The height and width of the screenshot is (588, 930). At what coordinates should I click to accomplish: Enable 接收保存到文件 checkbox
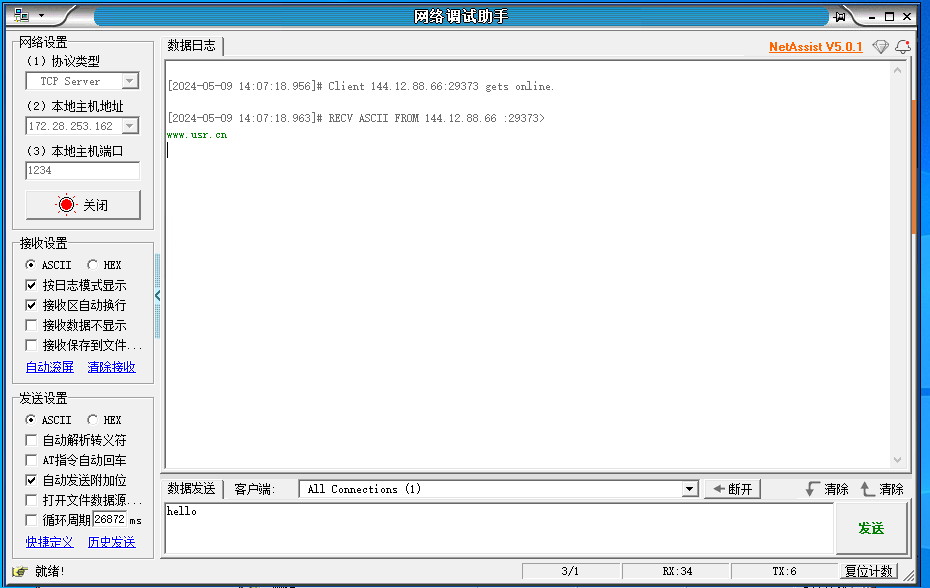point(31,345)
